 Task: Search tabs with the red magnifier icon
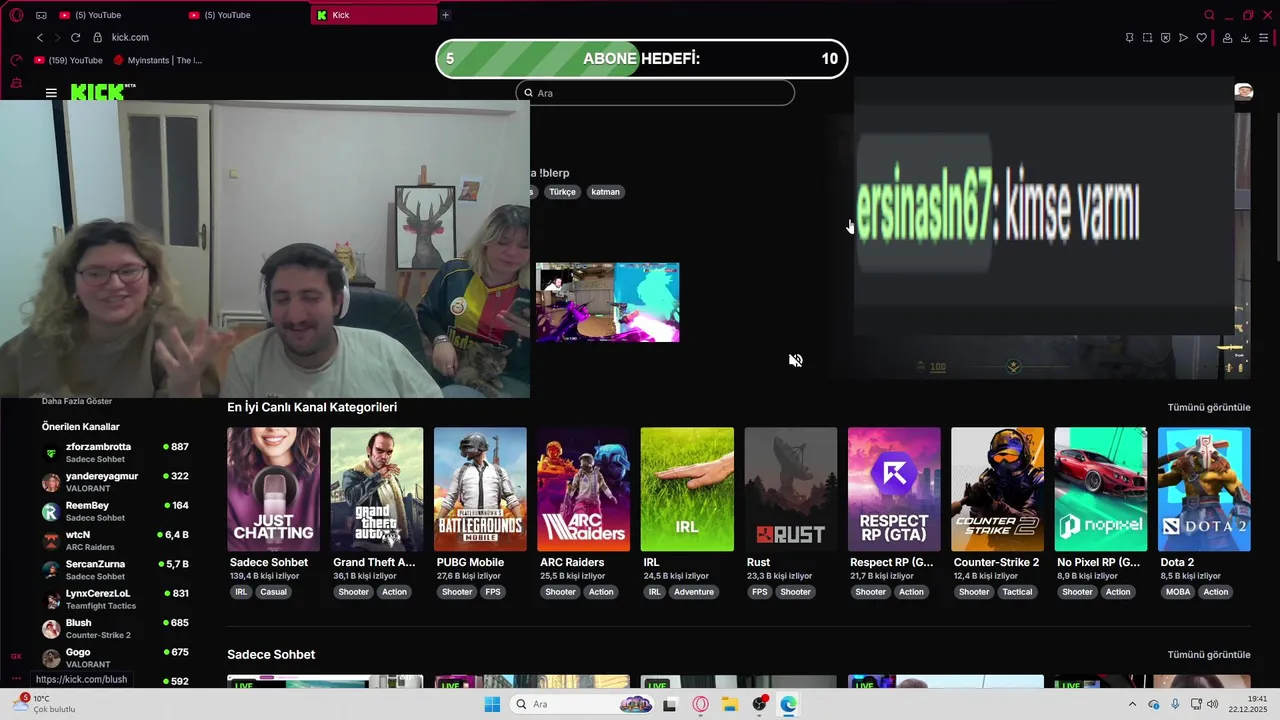(1209, 15)
